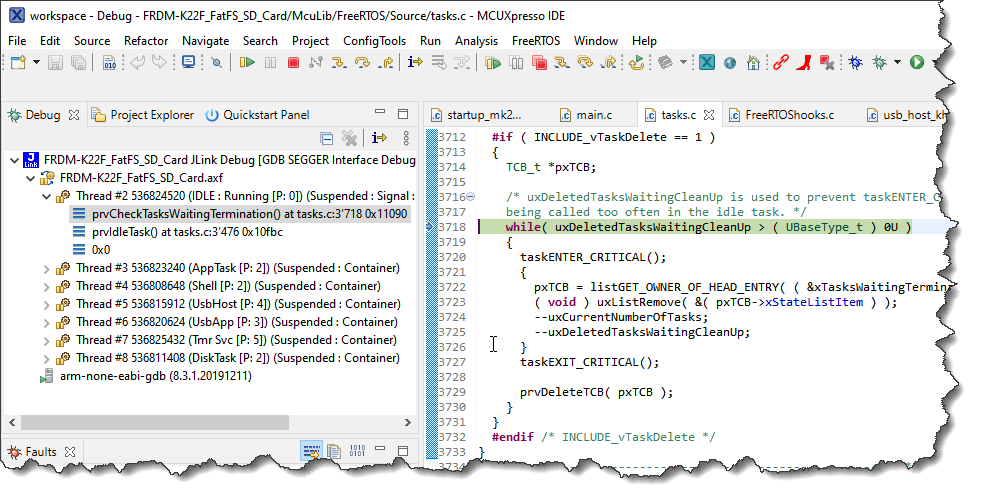Click the blue bug Debug icon
Image resolution: width=981 pixels, height=499 pixels.
856,63
